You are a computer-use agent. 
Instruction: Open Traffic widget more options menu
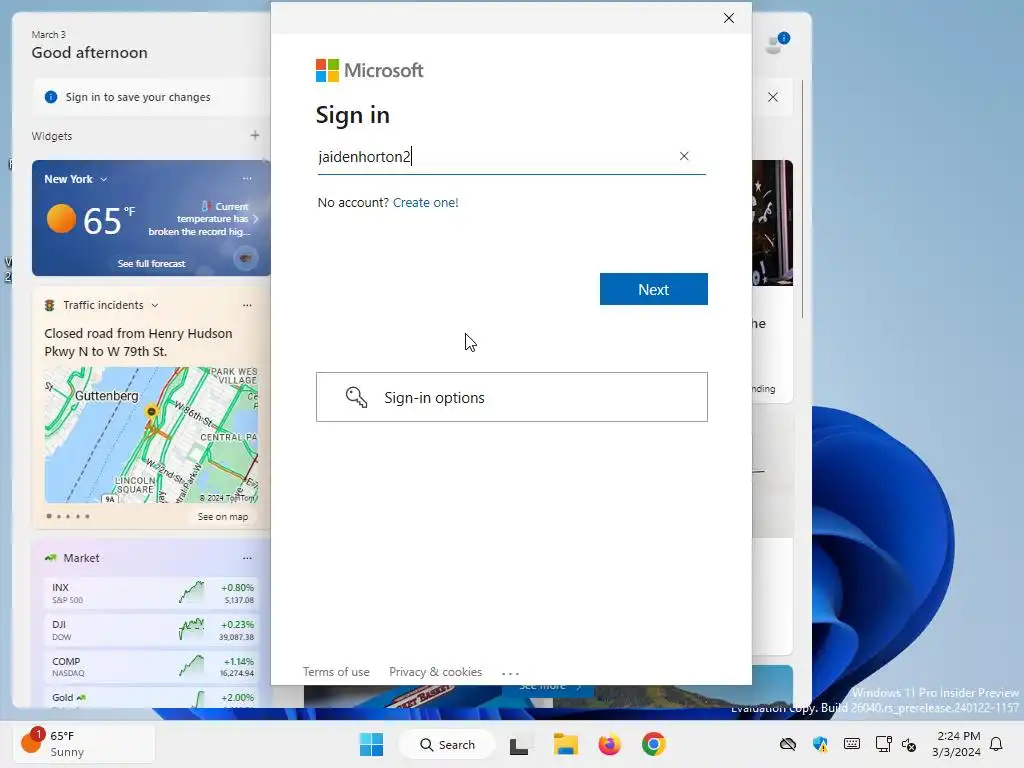click(x=247, y=305)
